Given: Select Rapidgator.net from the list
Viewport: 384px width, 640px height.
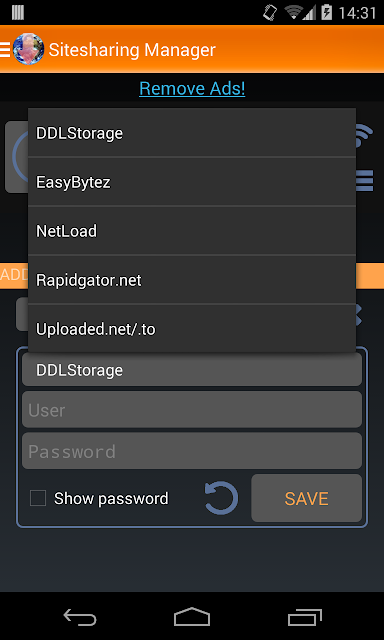Looking at the screenshot, I should 192,280.
